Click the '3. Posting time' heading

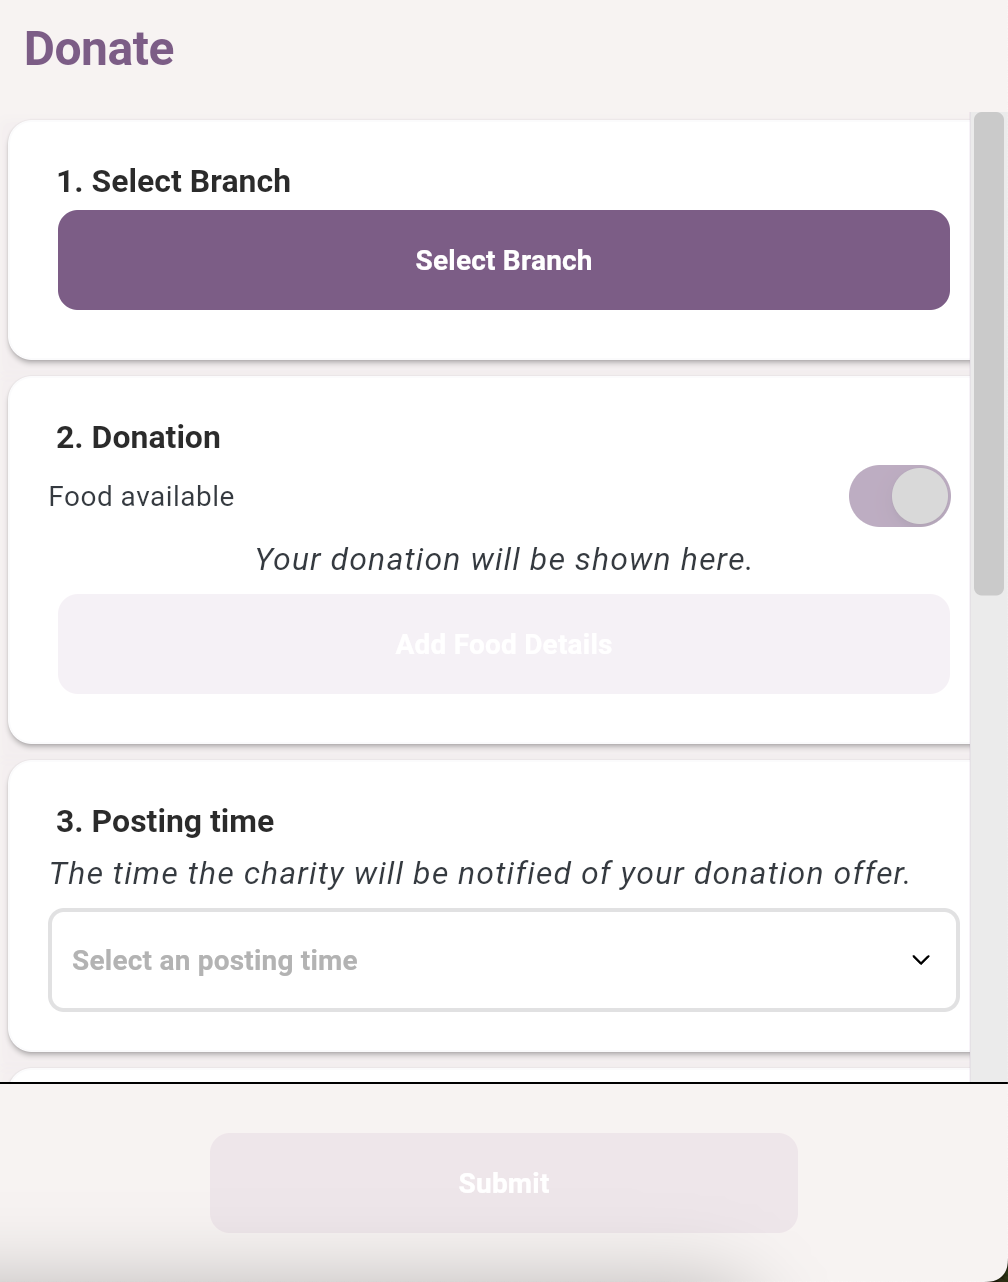pos(165,821)
